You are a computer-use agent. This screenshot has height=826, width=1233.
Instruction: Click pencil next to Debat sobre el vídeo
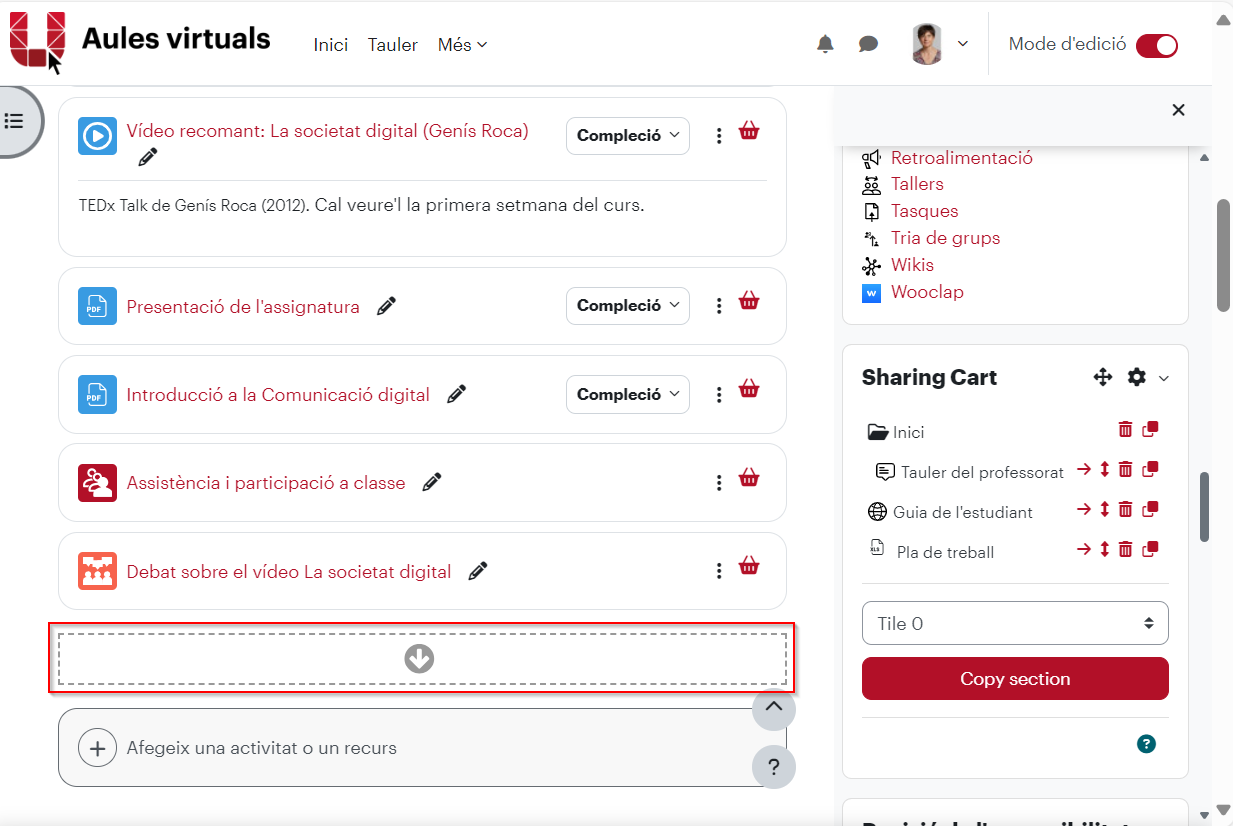[478, 571]
